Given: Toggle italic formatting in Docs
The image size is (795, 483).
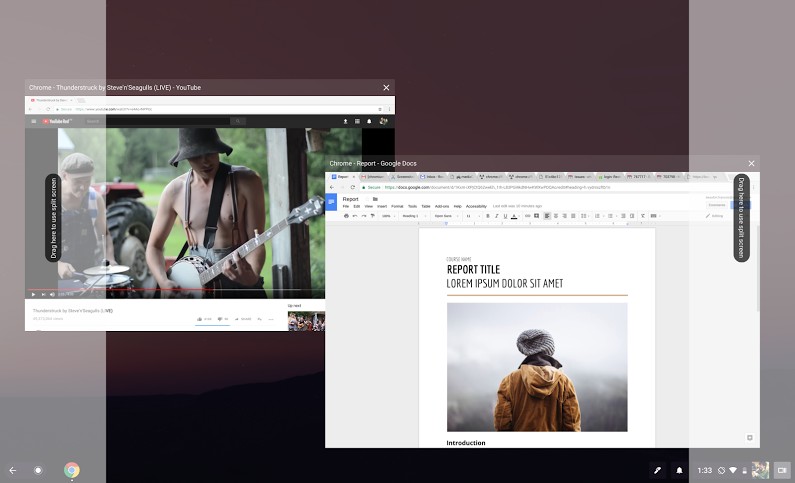Looking at the screenshot, I should pyautogui.click(x=496, y=216).
